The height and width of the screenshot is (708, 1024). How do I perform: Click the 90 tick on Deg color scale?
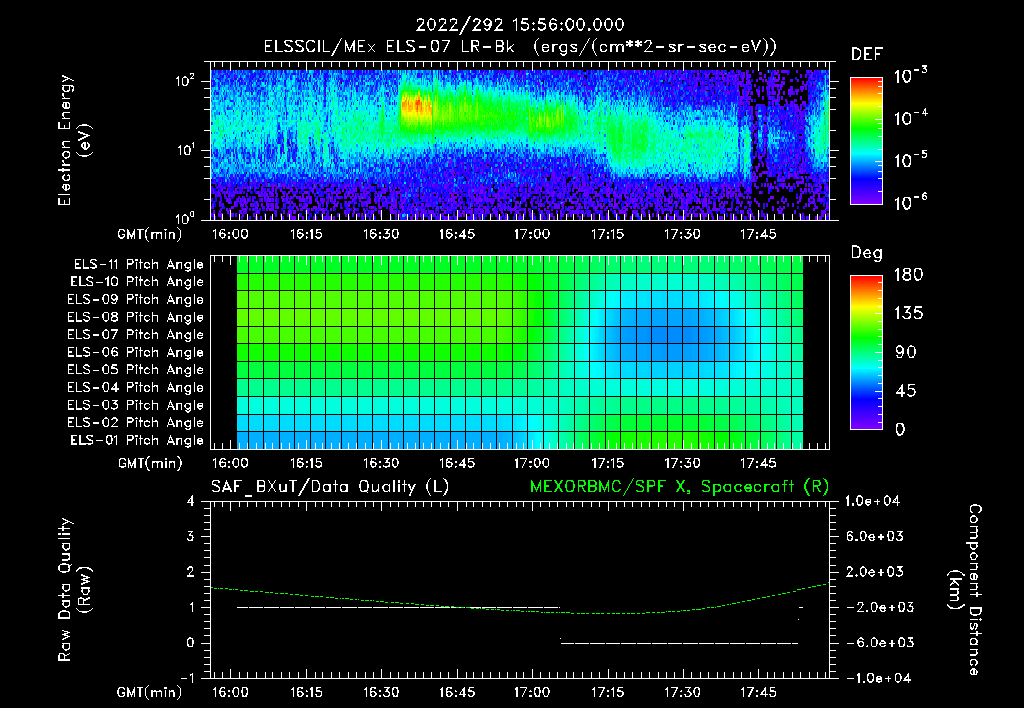tap(906, 352)
